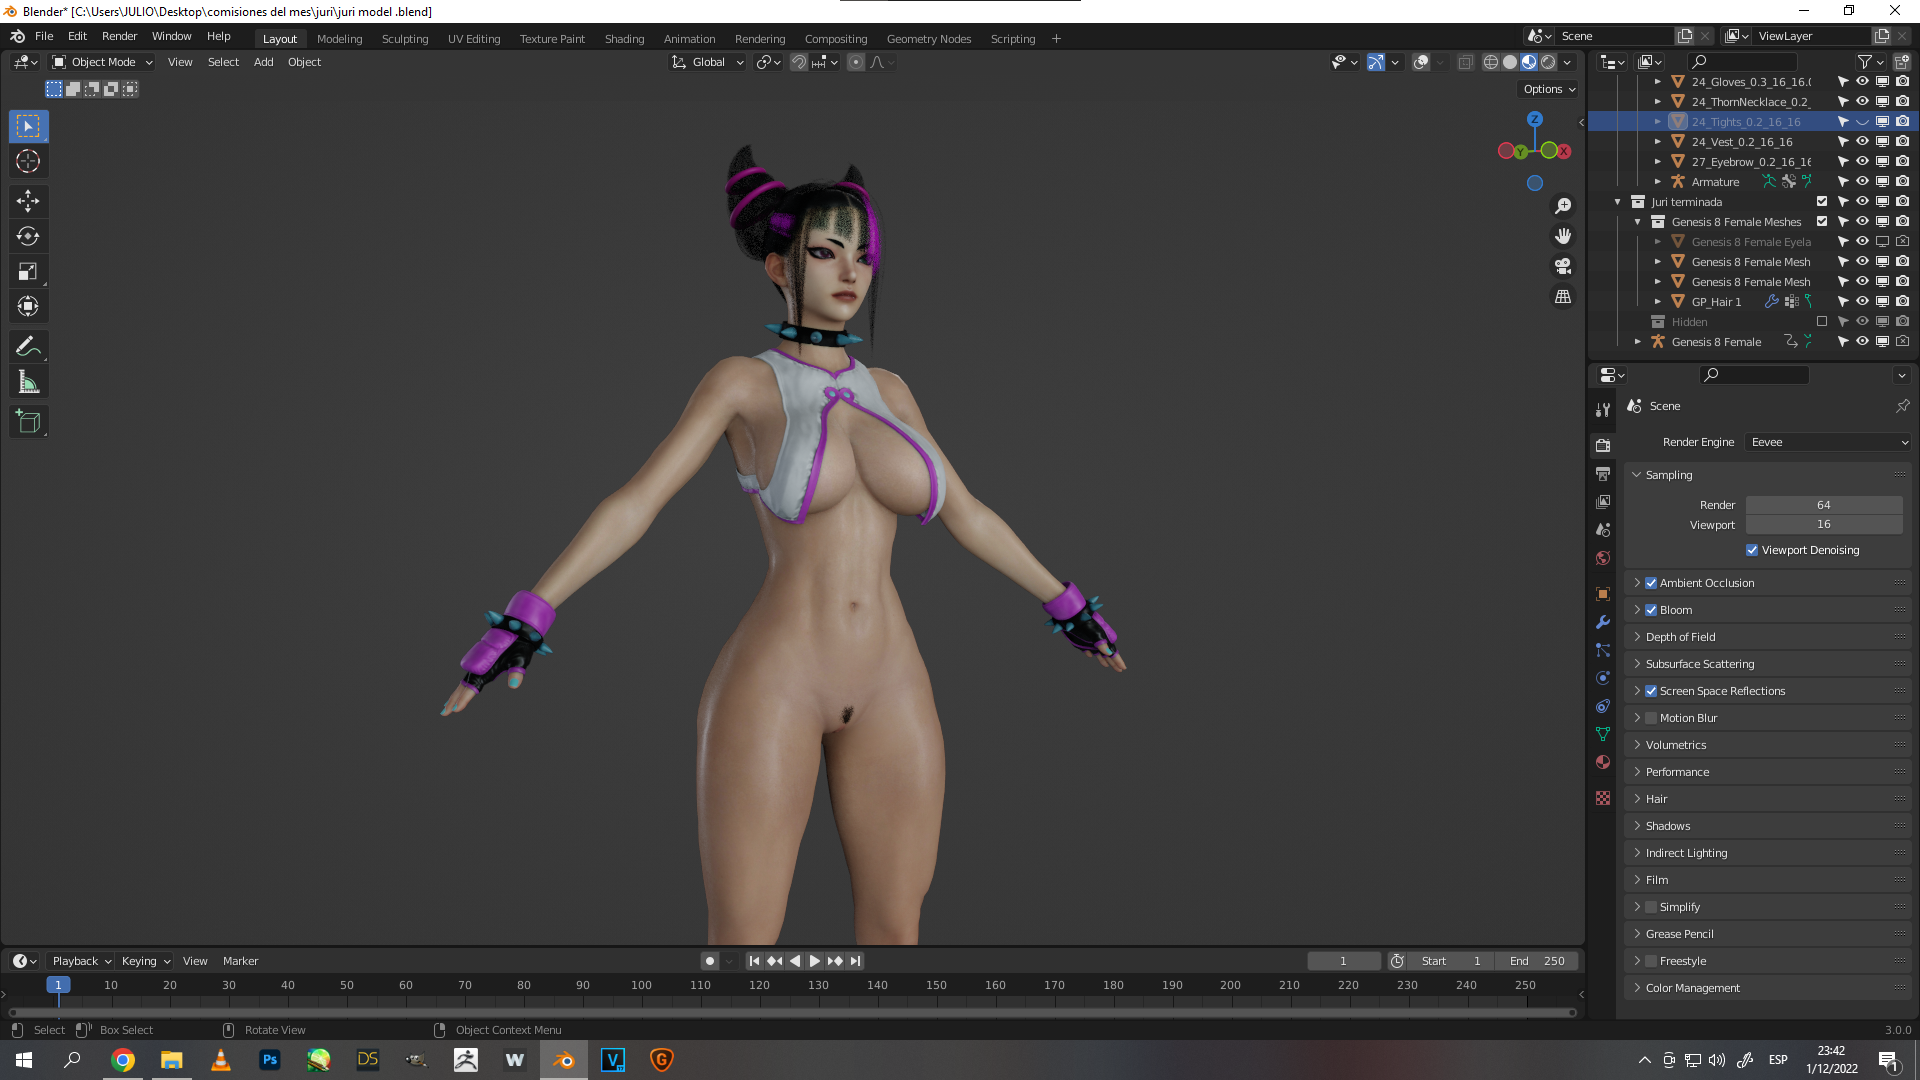Open the Render properties tab icon
This screenshot has width=1920, height=1080.
[x=1603, y=446]
